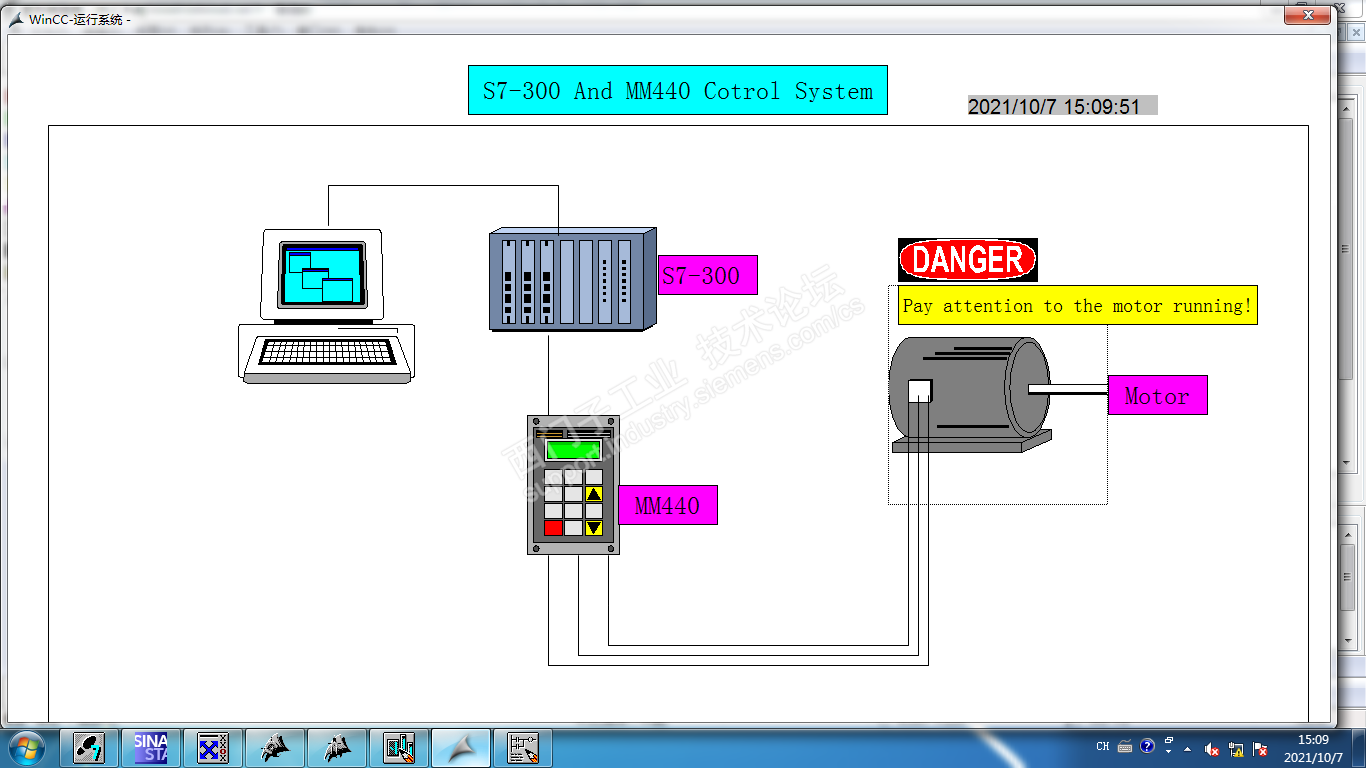This screenshot has width=1366, height=768.
Task: Click the gray motor graphic
Action: coord(970,395)
